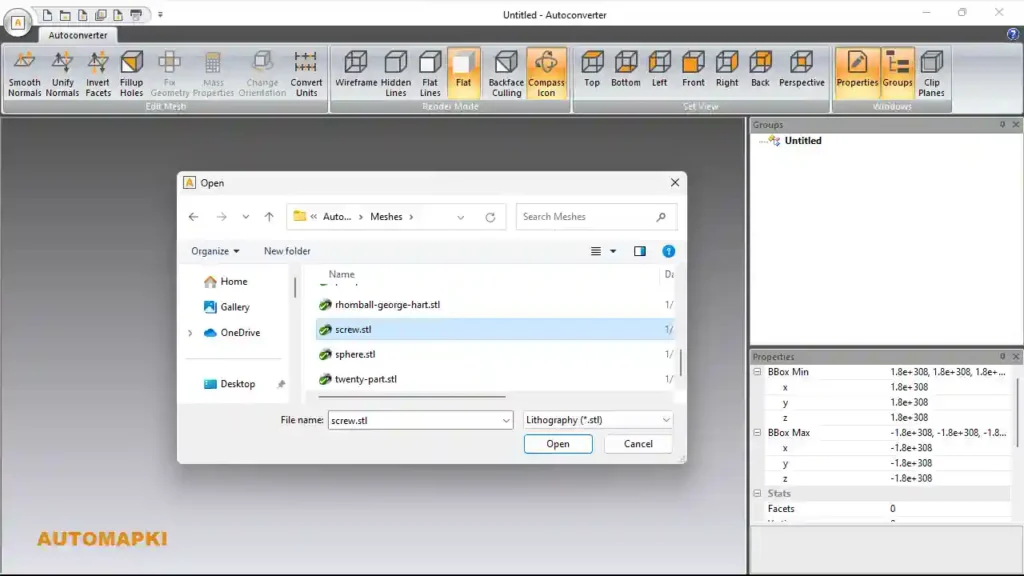This screenshot has height=576, width=1024.
Task: Switch render mode to Hidden Lines
Action: [396, 74]
